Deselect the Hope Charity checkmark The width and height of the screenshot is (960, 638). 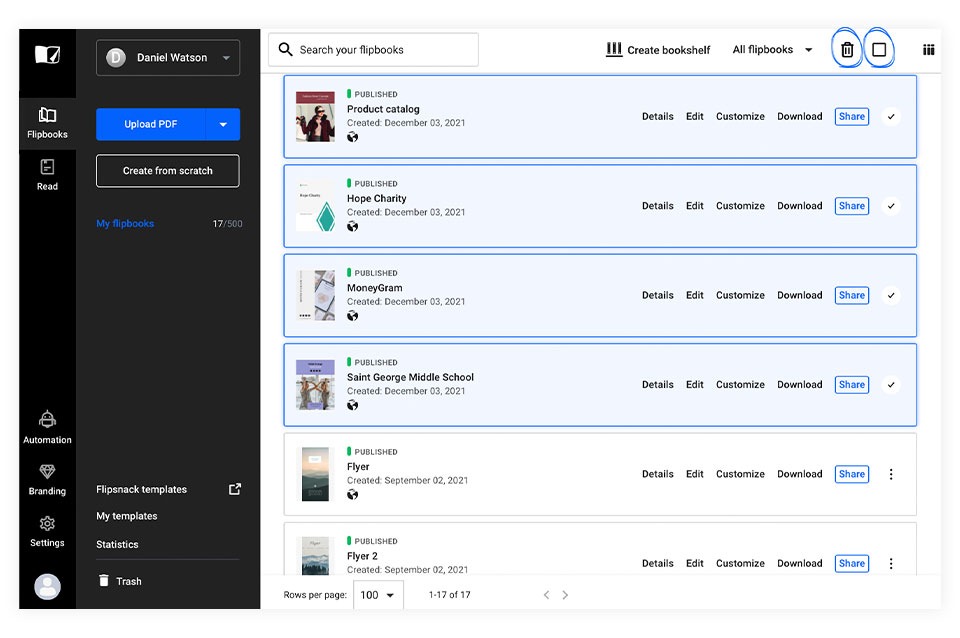pyautogui.click(x=891, y=206)
